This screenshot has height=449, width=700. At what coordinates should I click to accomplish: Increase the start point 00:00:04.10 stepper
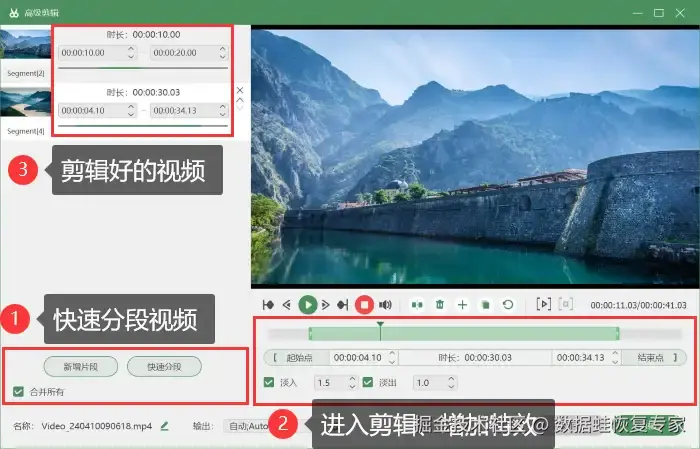tap(392, 354)
